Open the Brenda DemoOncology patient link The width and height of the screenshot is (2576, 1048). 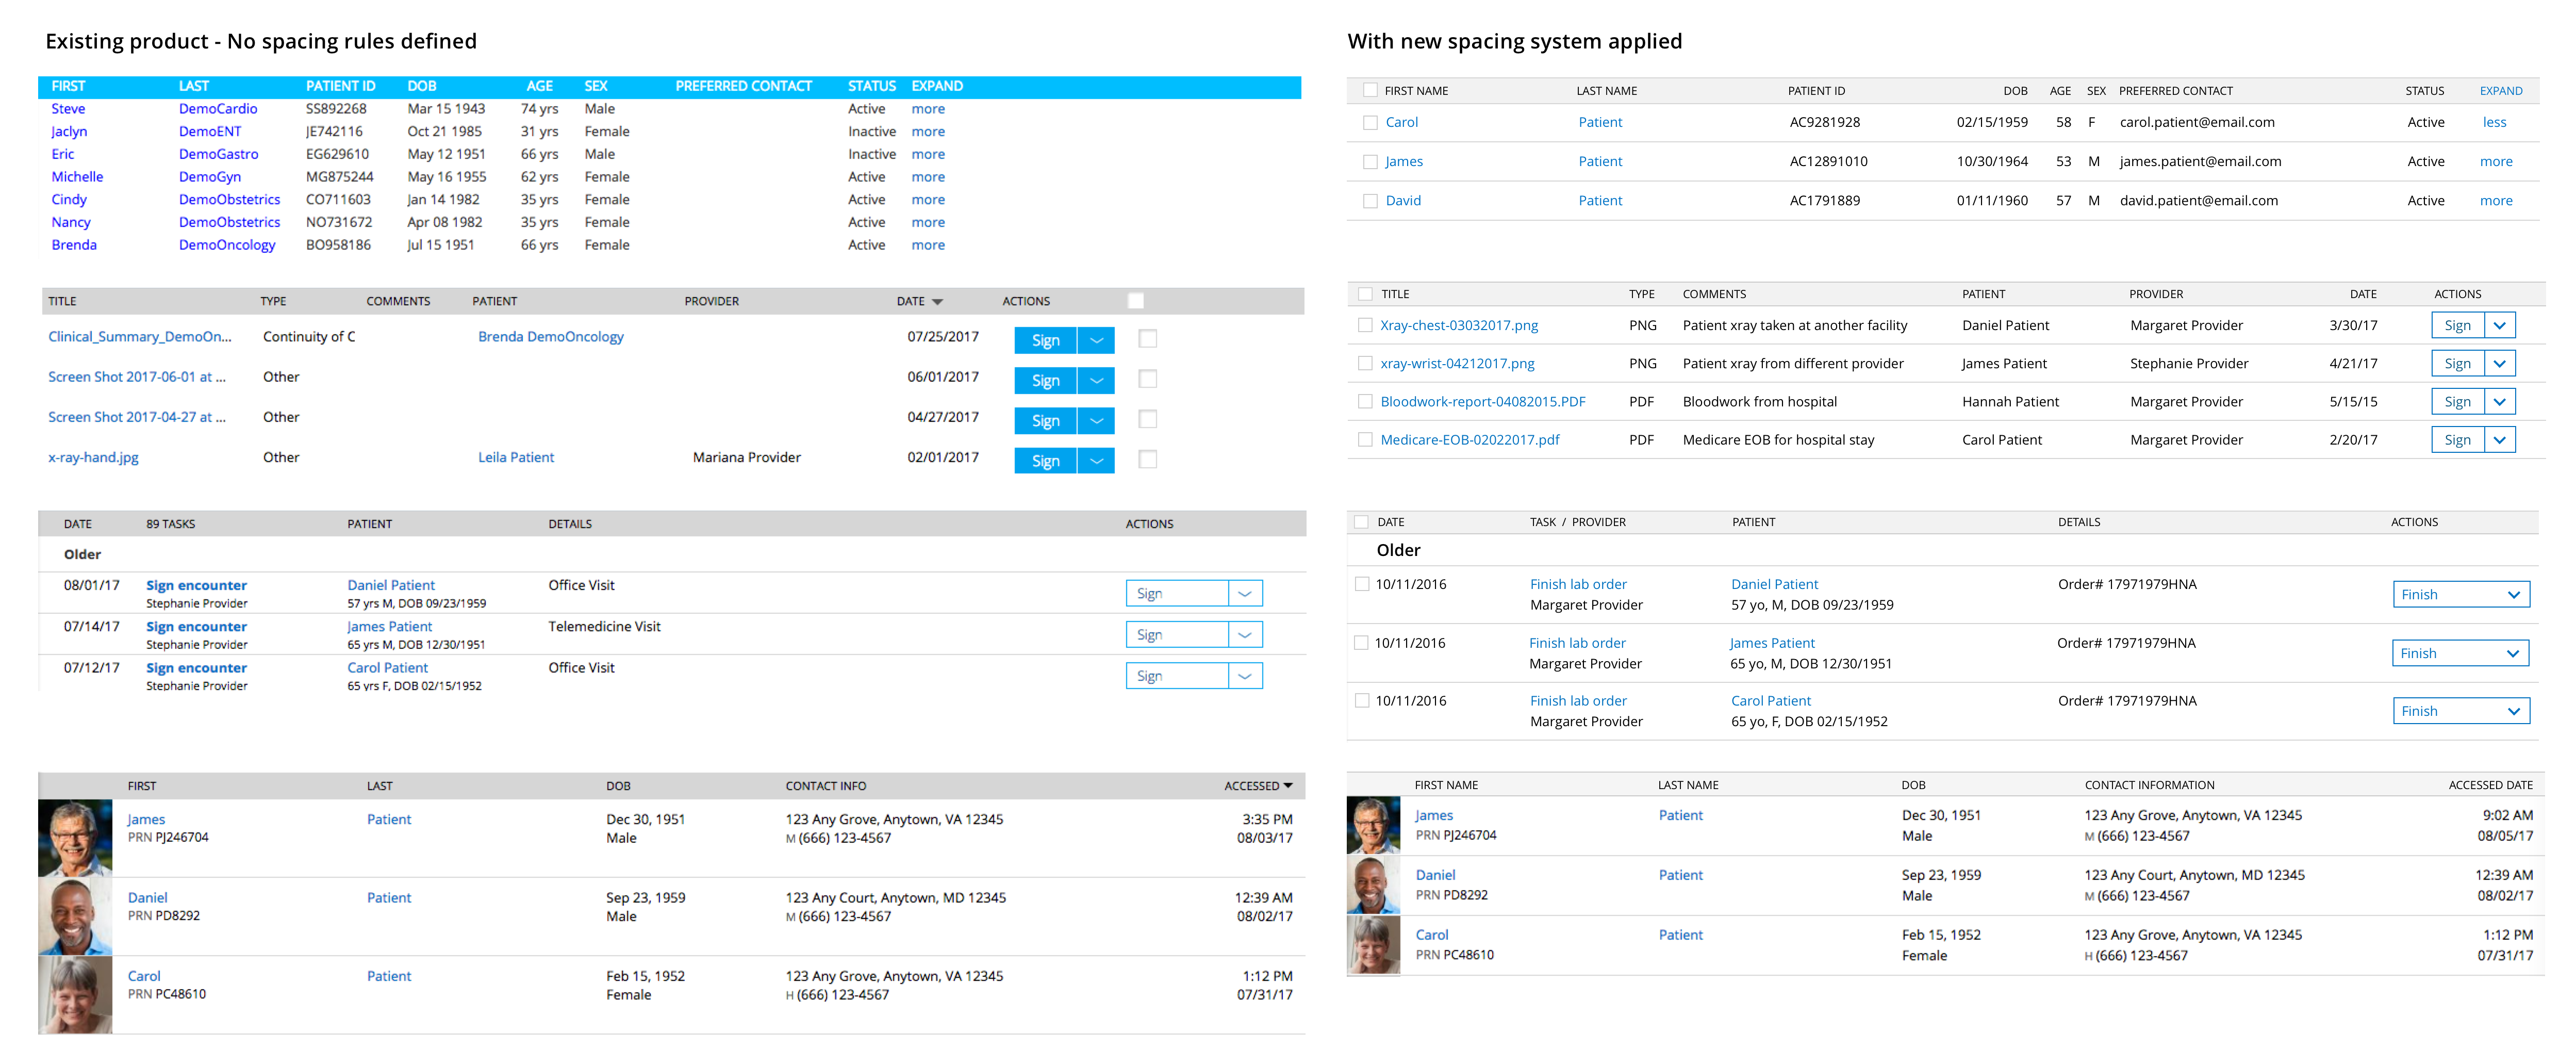550,337
